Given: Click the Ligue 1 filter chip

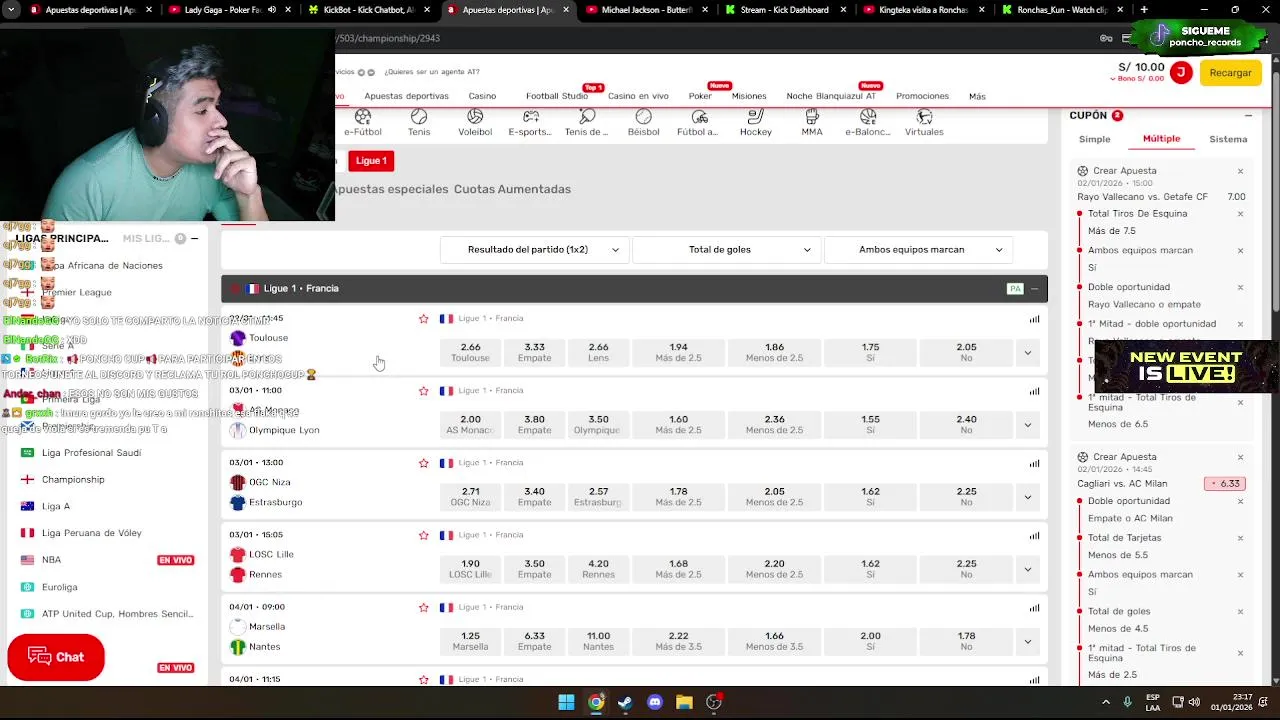Looking at the screenshot, I should tap(371, 161).
